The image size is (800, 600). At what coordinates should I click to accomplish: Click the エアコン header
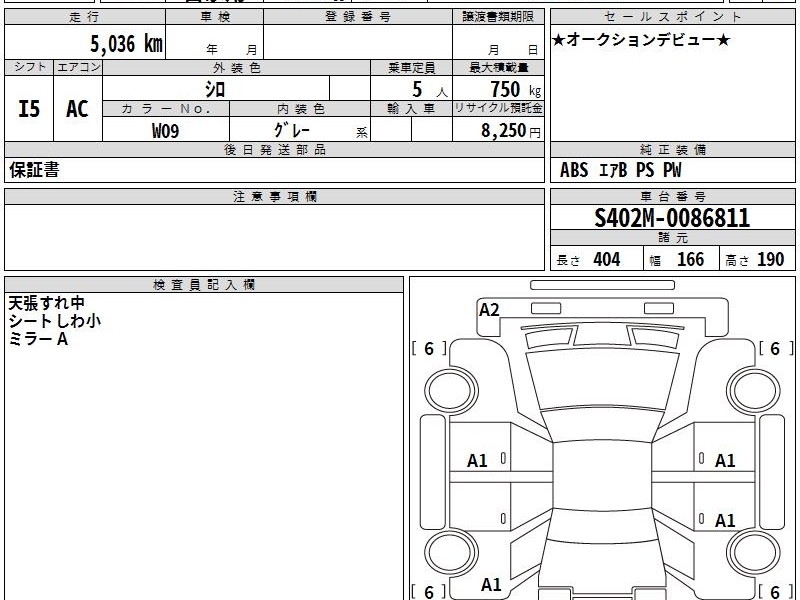pos(78,67)
